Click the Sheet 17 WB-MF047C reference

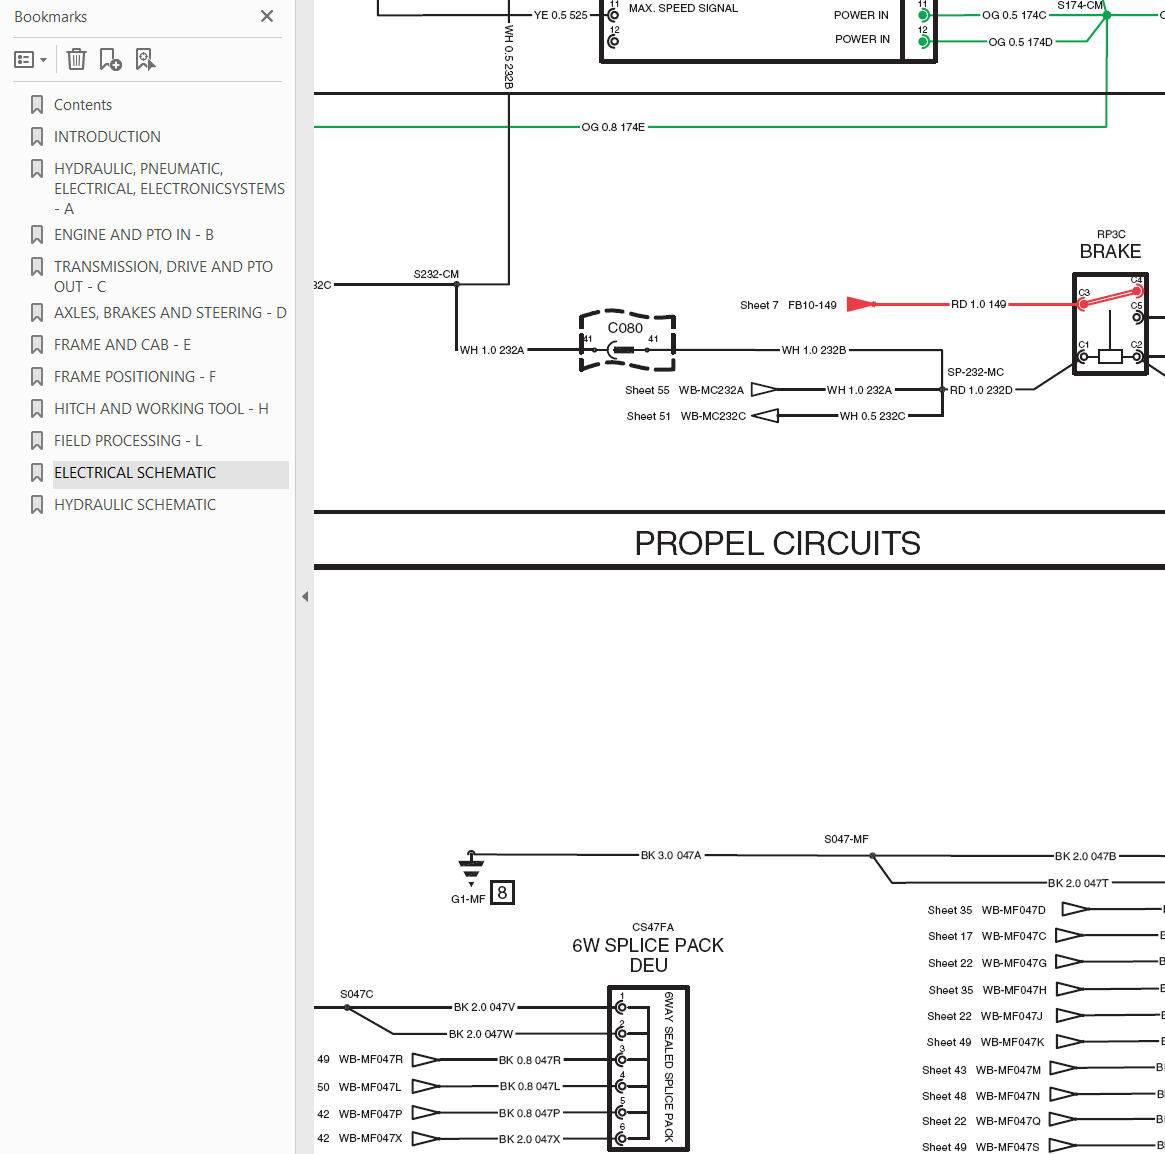[x=987, y=936]
